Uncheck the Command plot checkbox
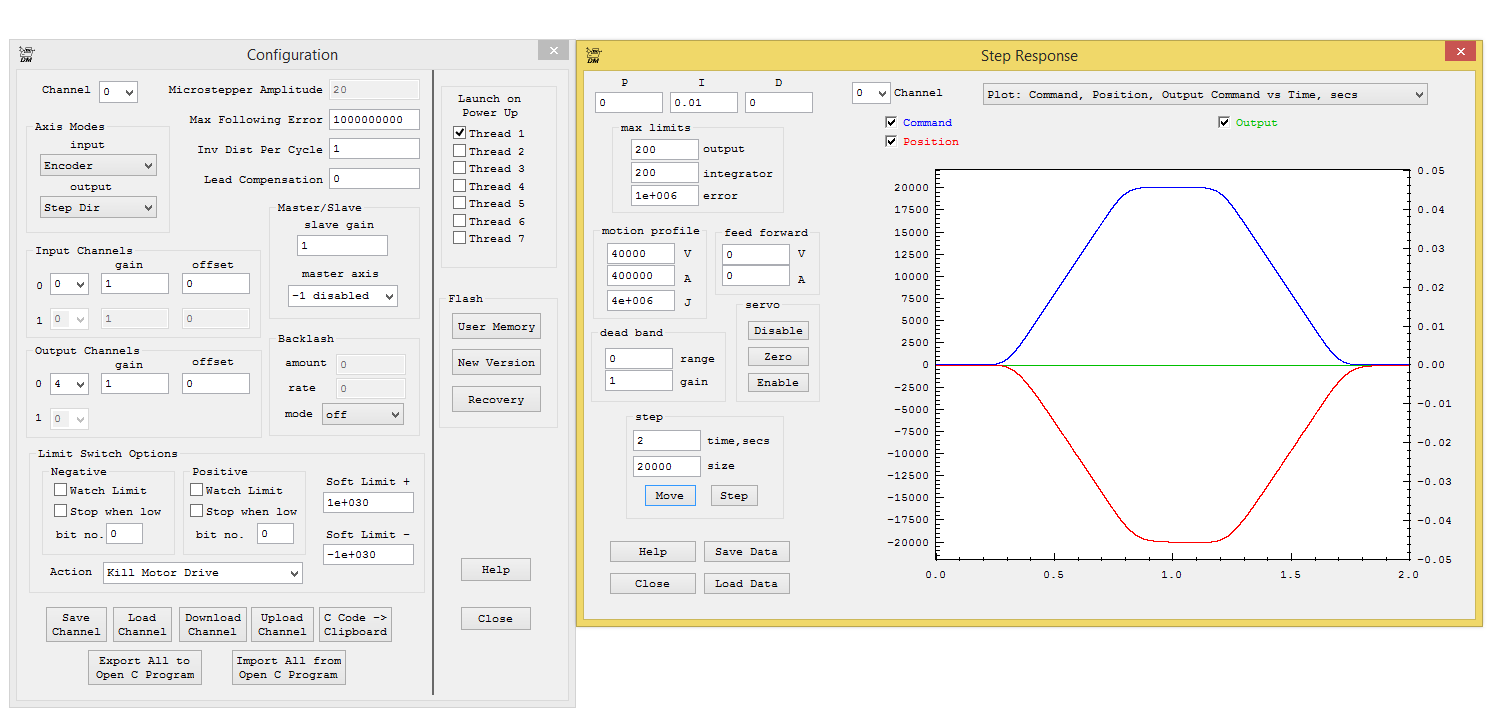 pos(891,123)
